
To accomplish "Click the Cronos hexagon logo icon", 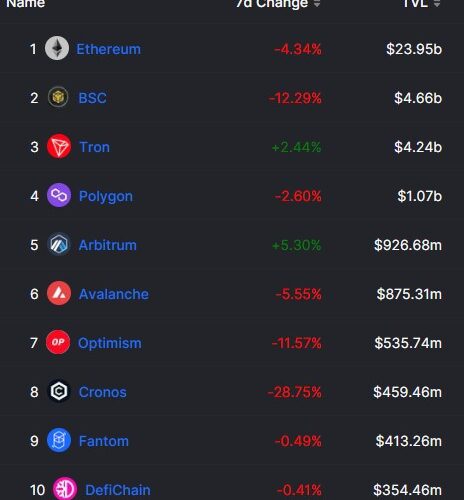I will point(59,391).
